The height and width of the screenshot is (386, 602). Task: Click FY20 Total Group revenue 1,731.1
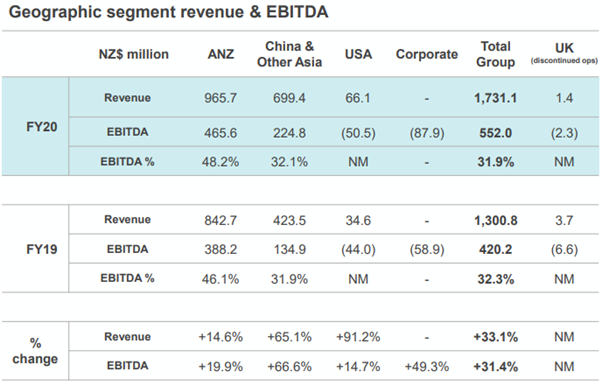click(x=495, y=98)
